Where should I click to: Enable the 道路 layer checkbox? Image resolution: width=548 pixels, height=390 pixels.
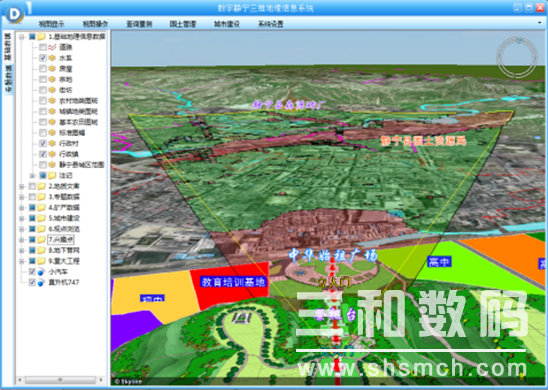pos(43,47)
